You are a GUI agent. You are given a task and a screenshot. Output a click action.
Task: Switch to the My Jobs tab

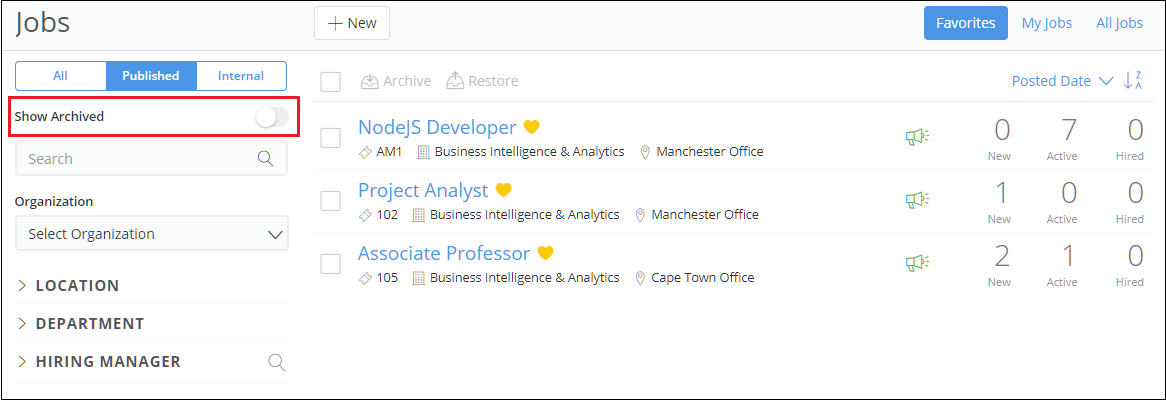(1046, 23)
